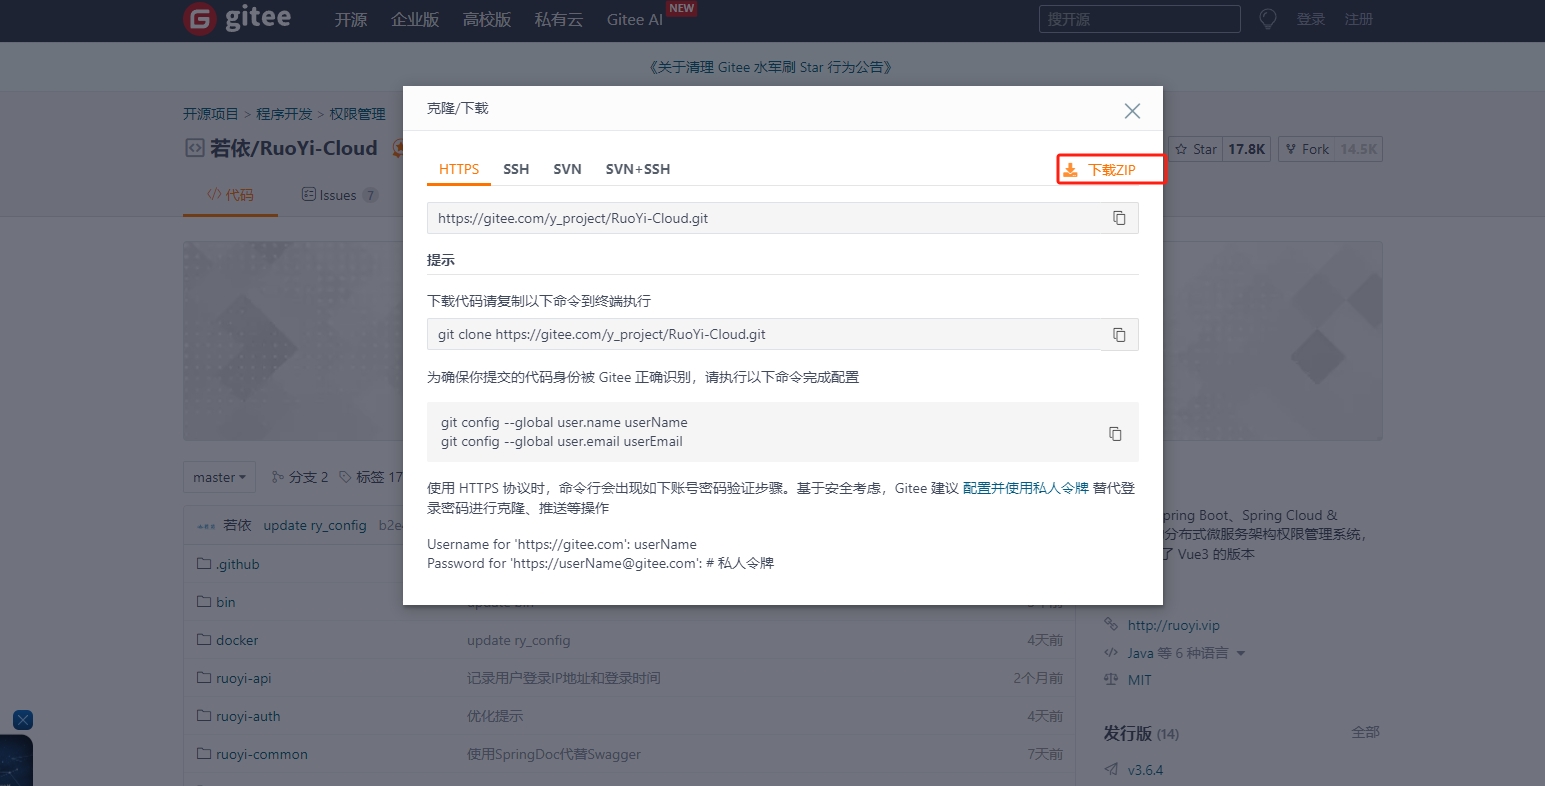Open the .github folder

(237, 564)
